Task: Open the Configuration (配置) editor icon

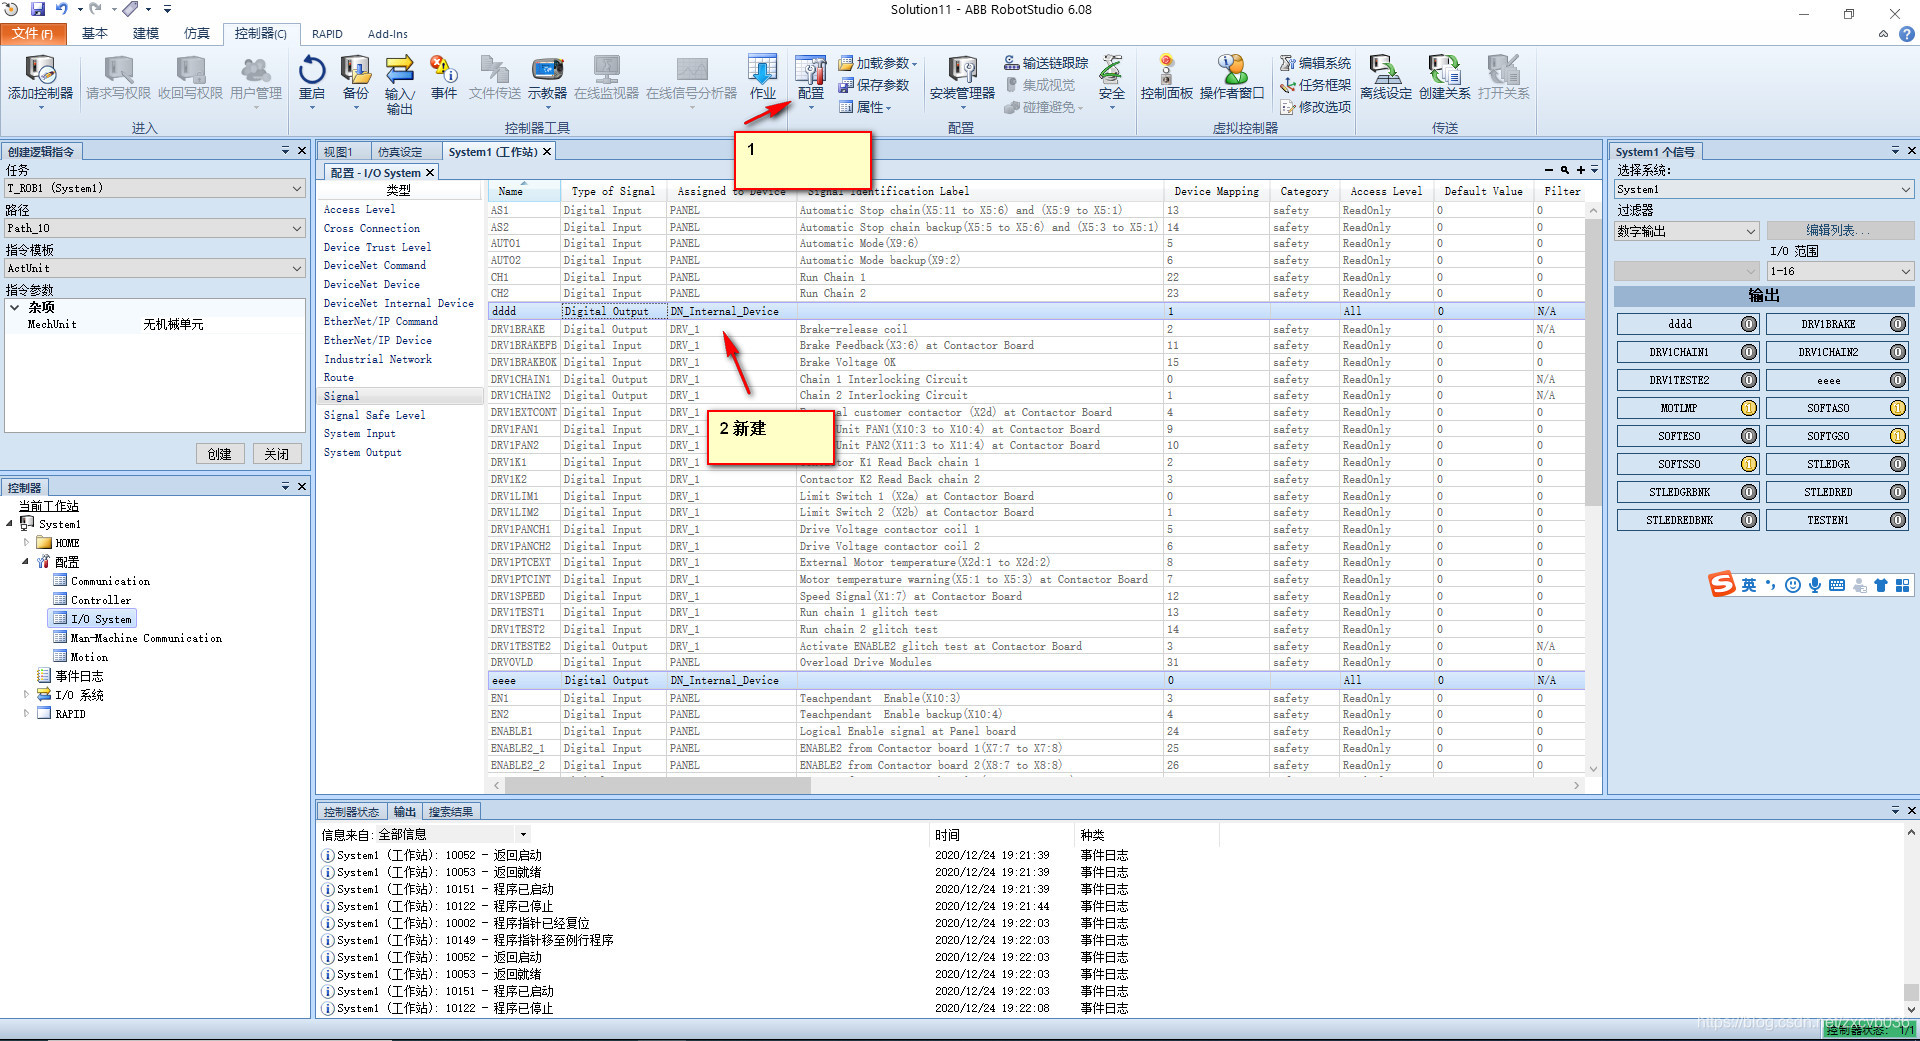Action: pyautogui.click(x=810, y=78)
